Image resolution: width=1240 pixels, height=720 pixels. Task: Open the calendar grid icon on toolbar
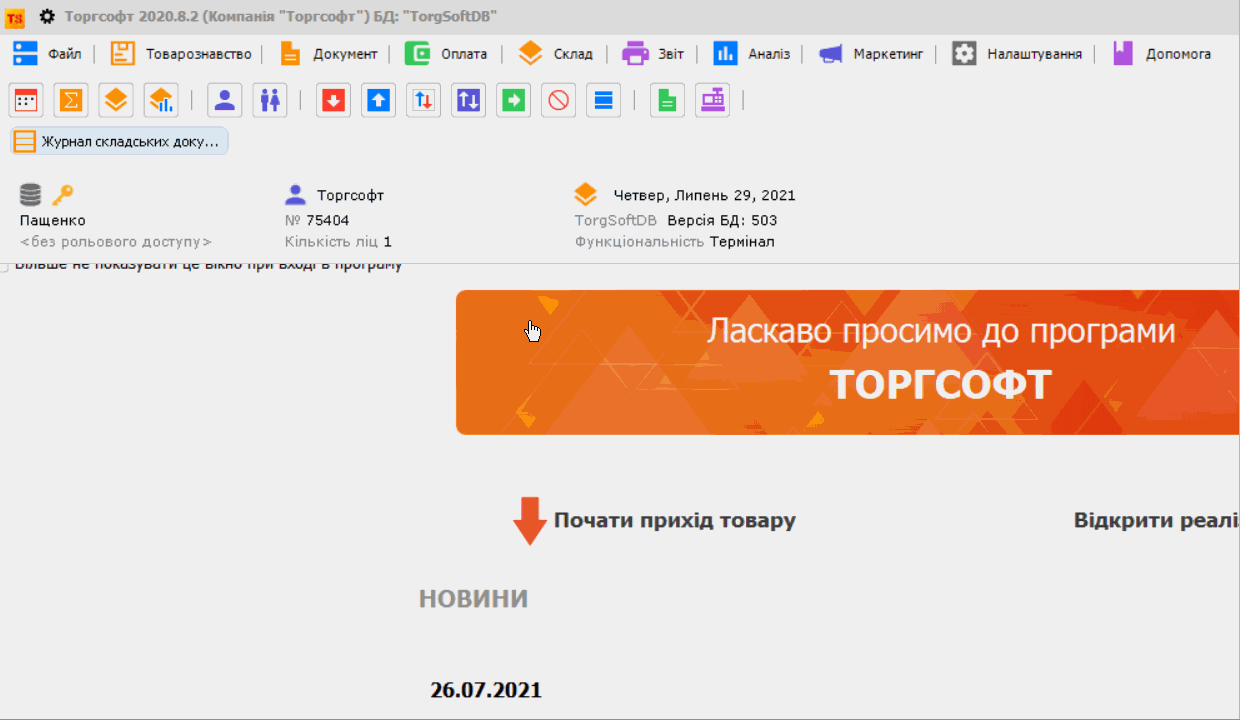tap(26, 100)
